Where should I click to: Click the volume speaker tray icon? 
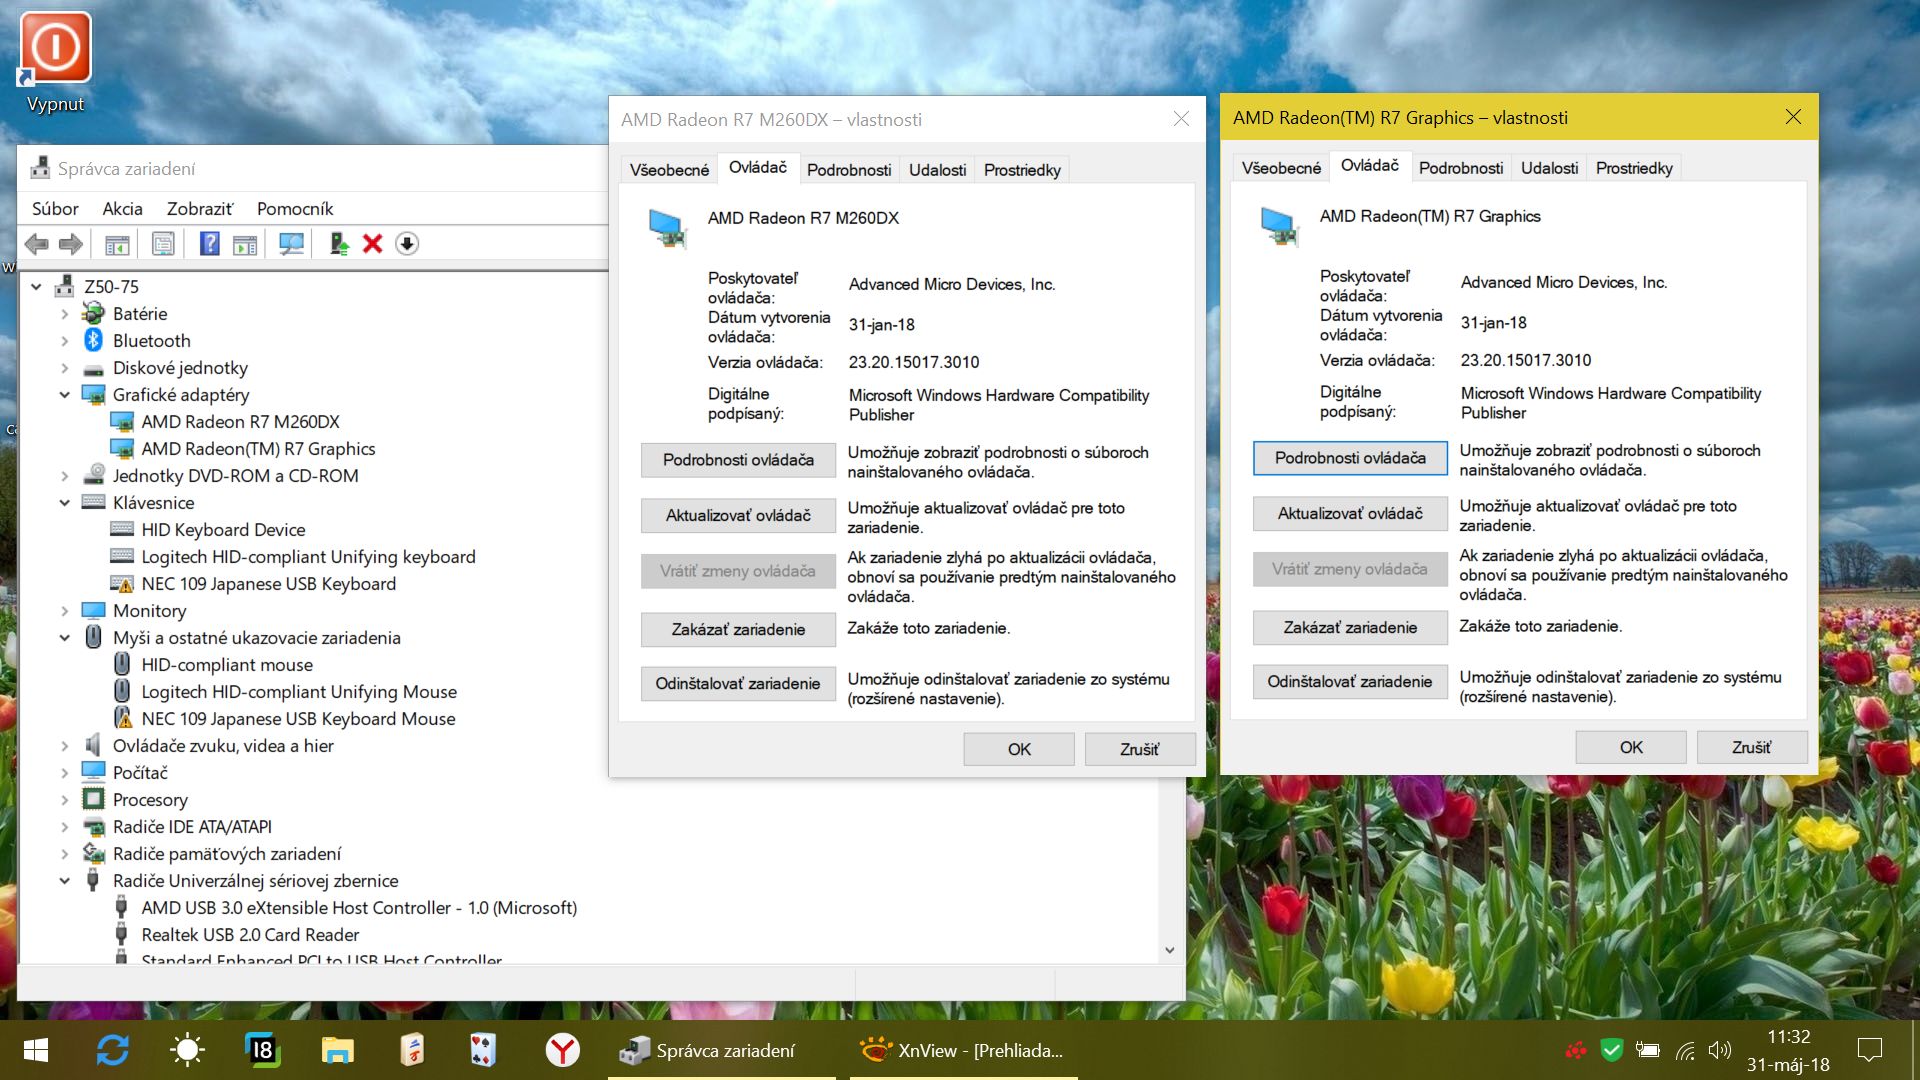click(x=1720, y=1050)
